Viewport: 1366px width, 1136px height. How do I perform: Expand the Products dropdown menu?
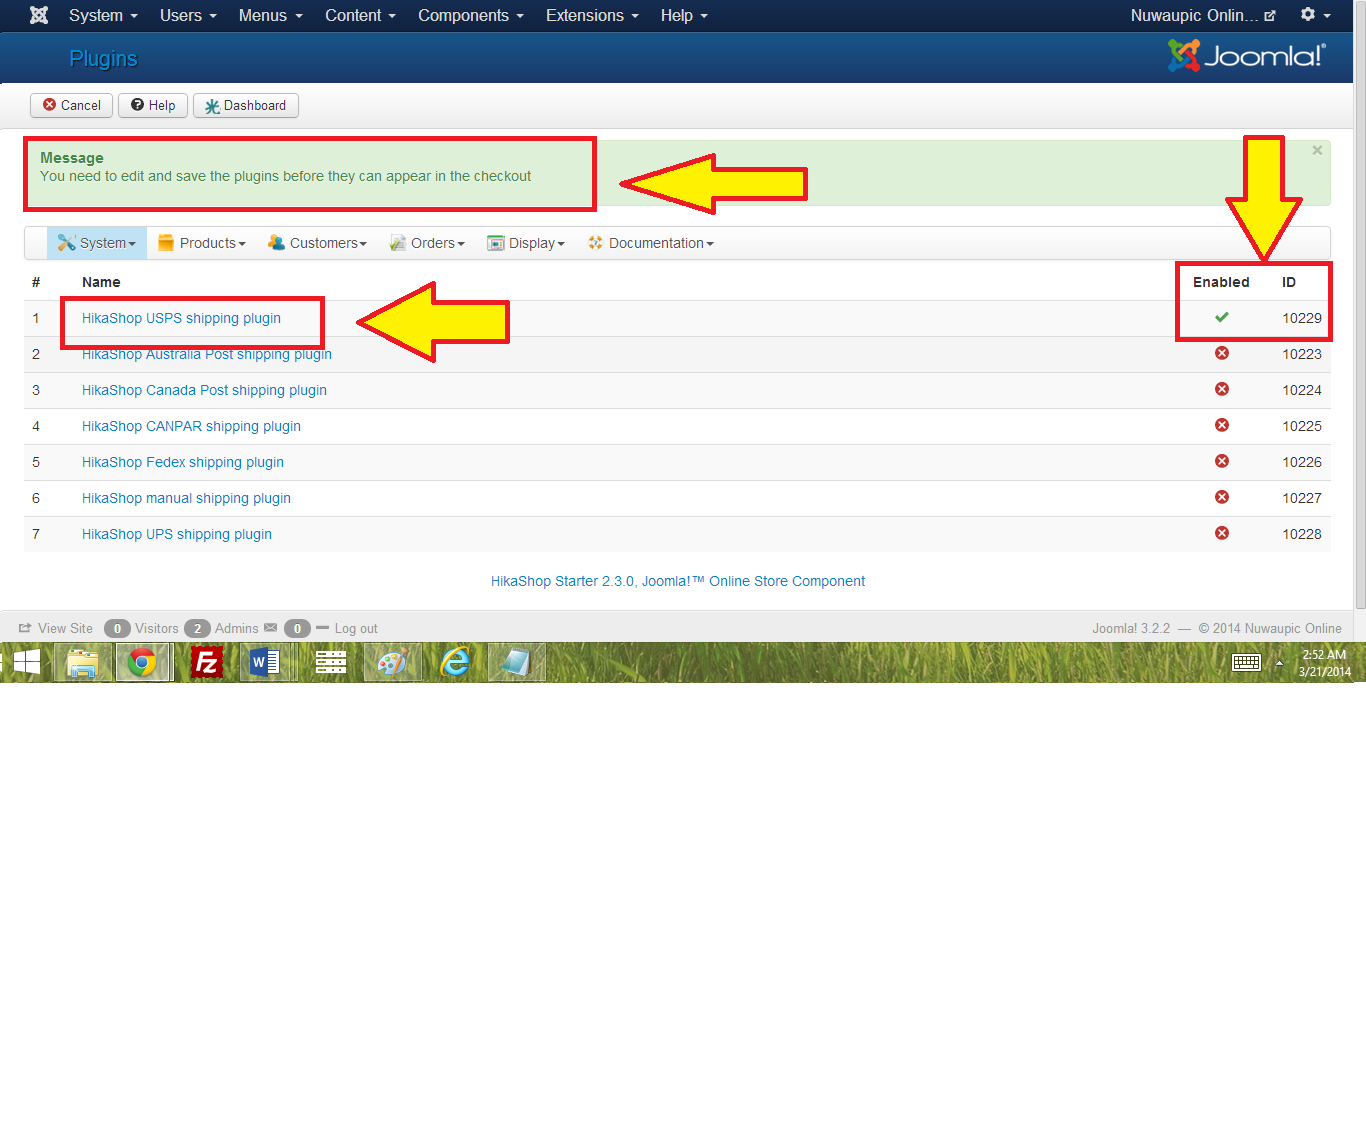pyautogui.click(x=202, y=243)
